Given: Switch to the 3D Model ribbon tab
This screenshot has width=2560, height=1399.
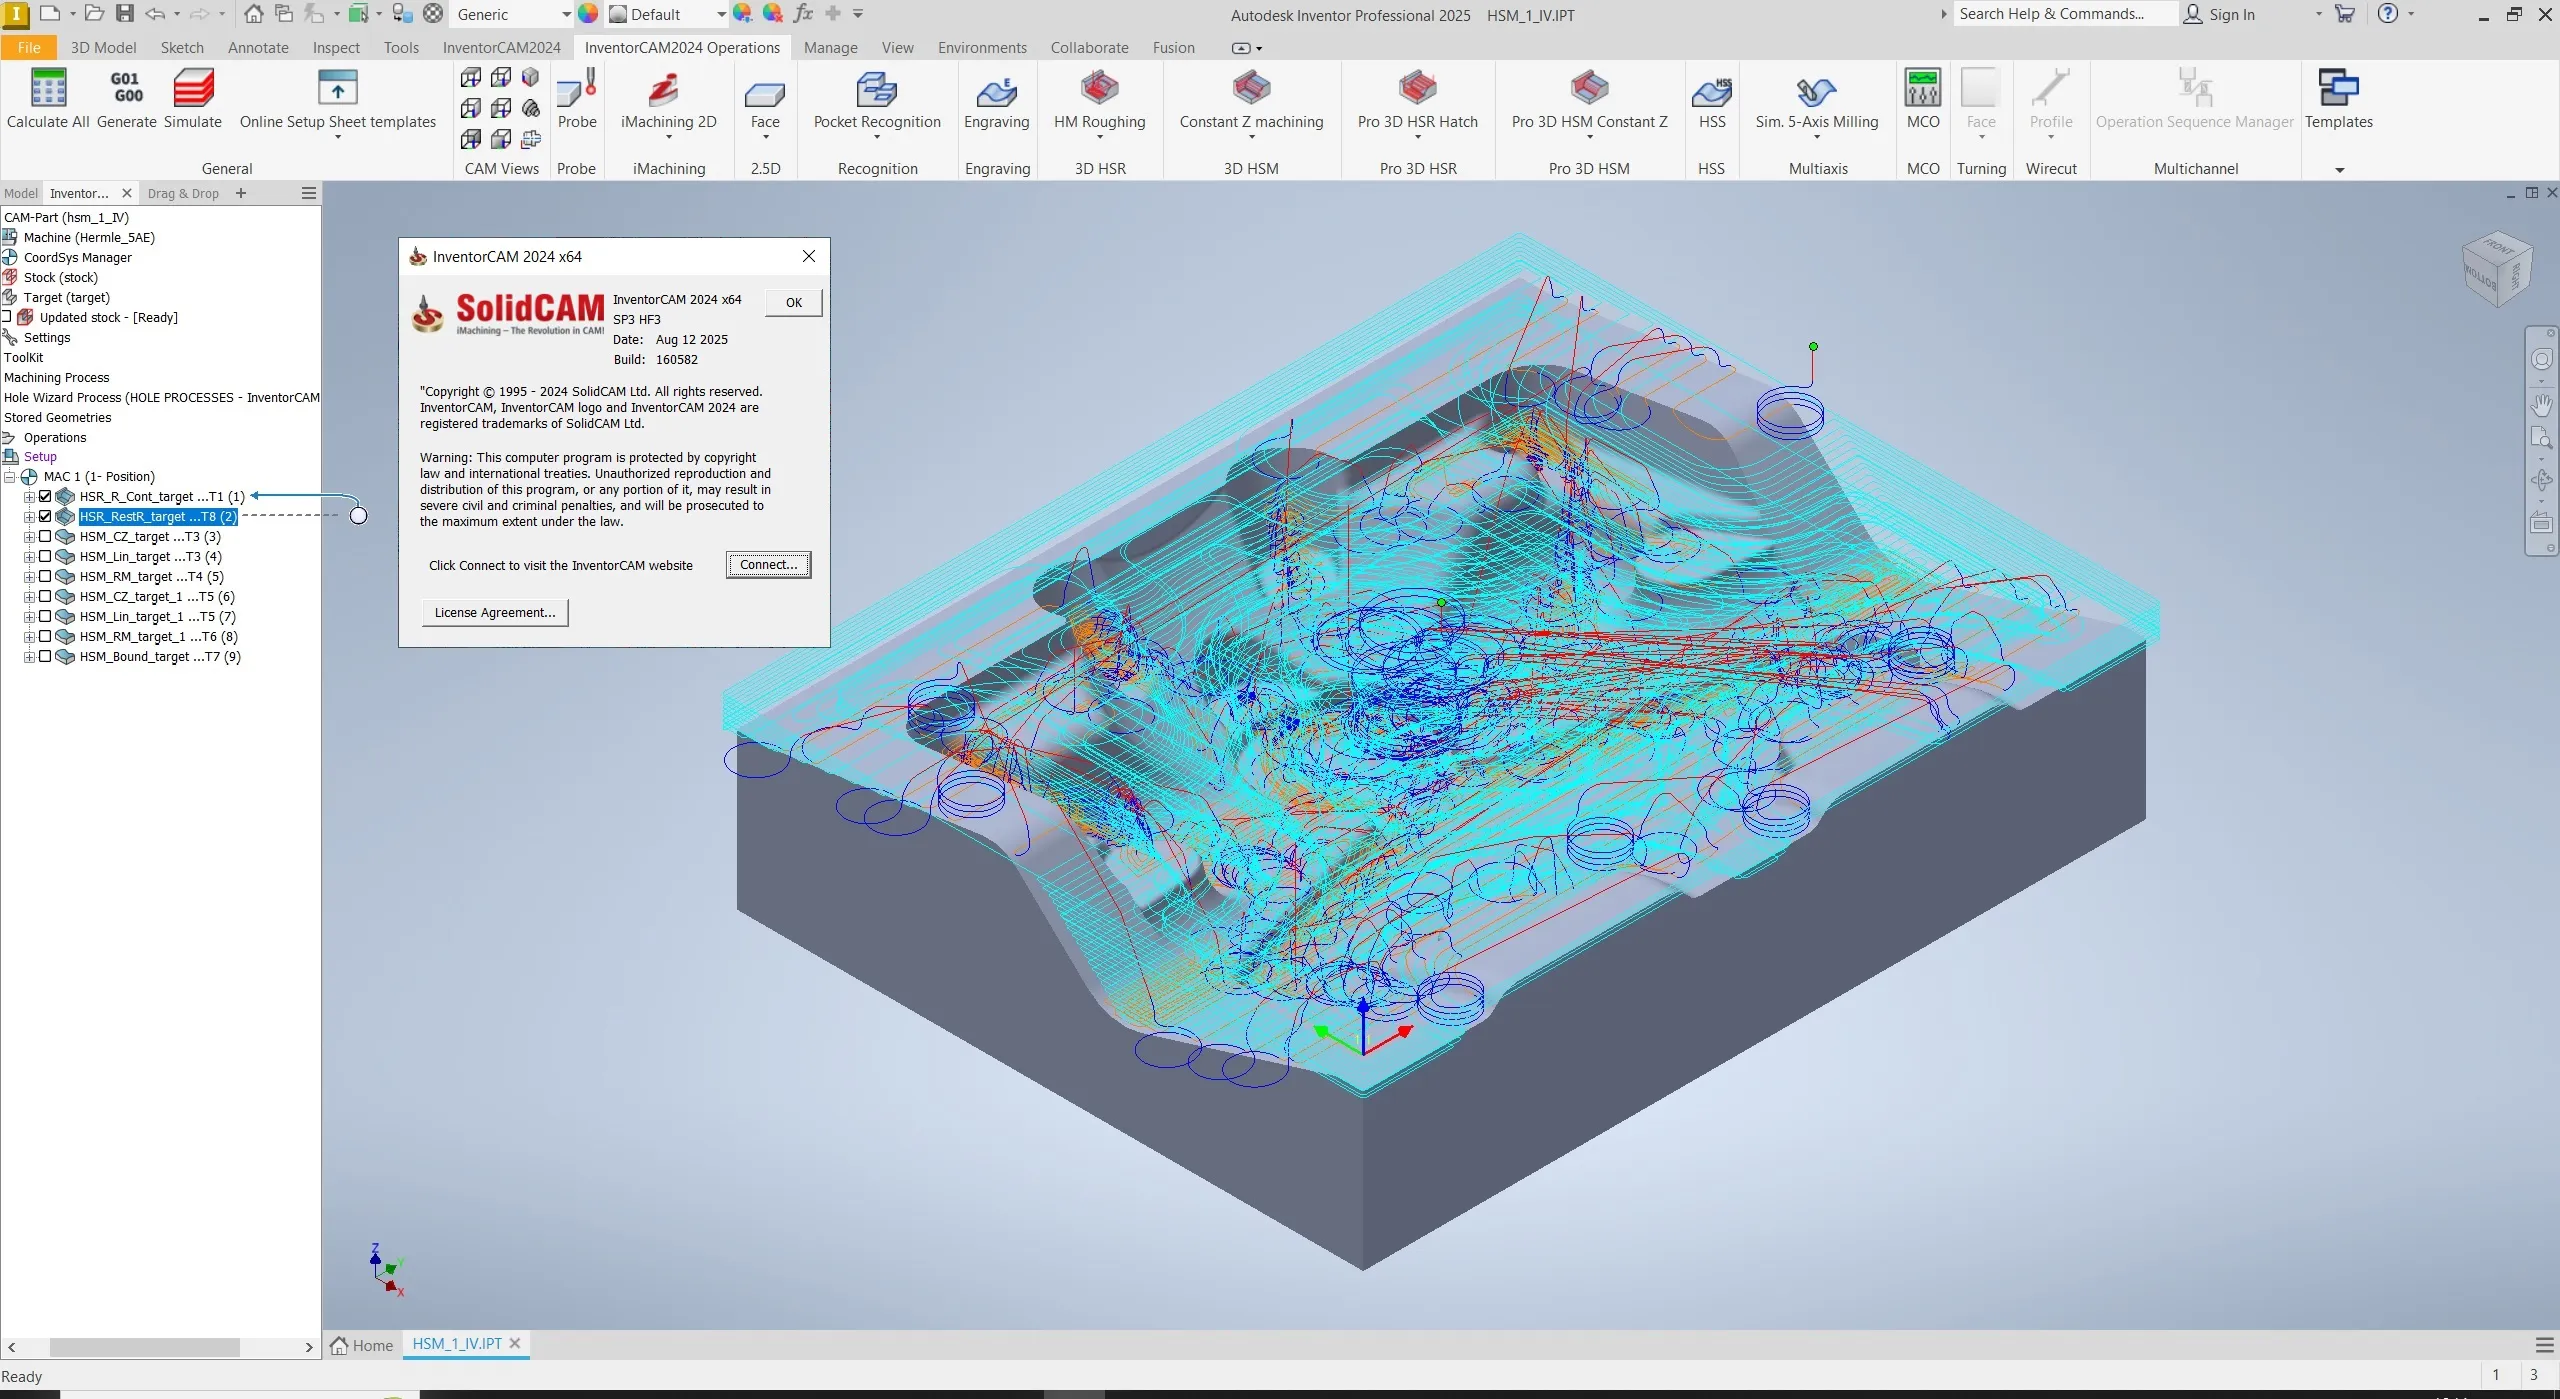Looking at the screenshot, I should tap(103, 47).
